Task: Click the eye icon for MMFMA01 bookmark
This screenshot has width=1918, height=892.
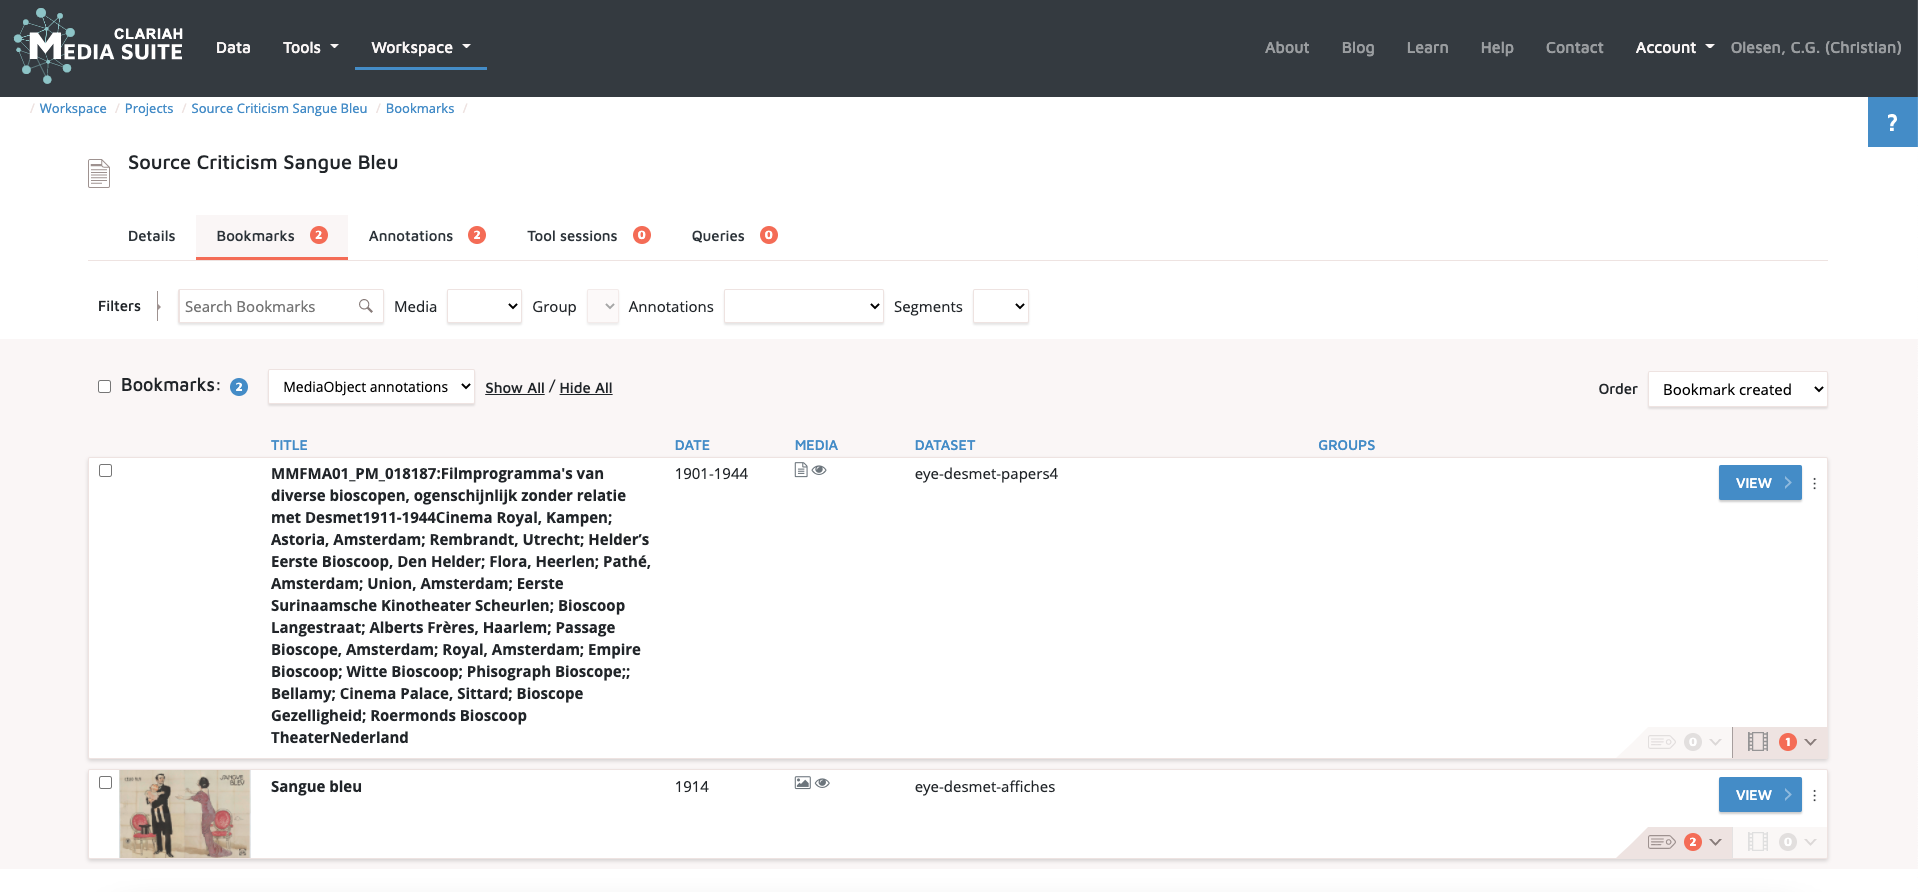Action: click(819, 470)
